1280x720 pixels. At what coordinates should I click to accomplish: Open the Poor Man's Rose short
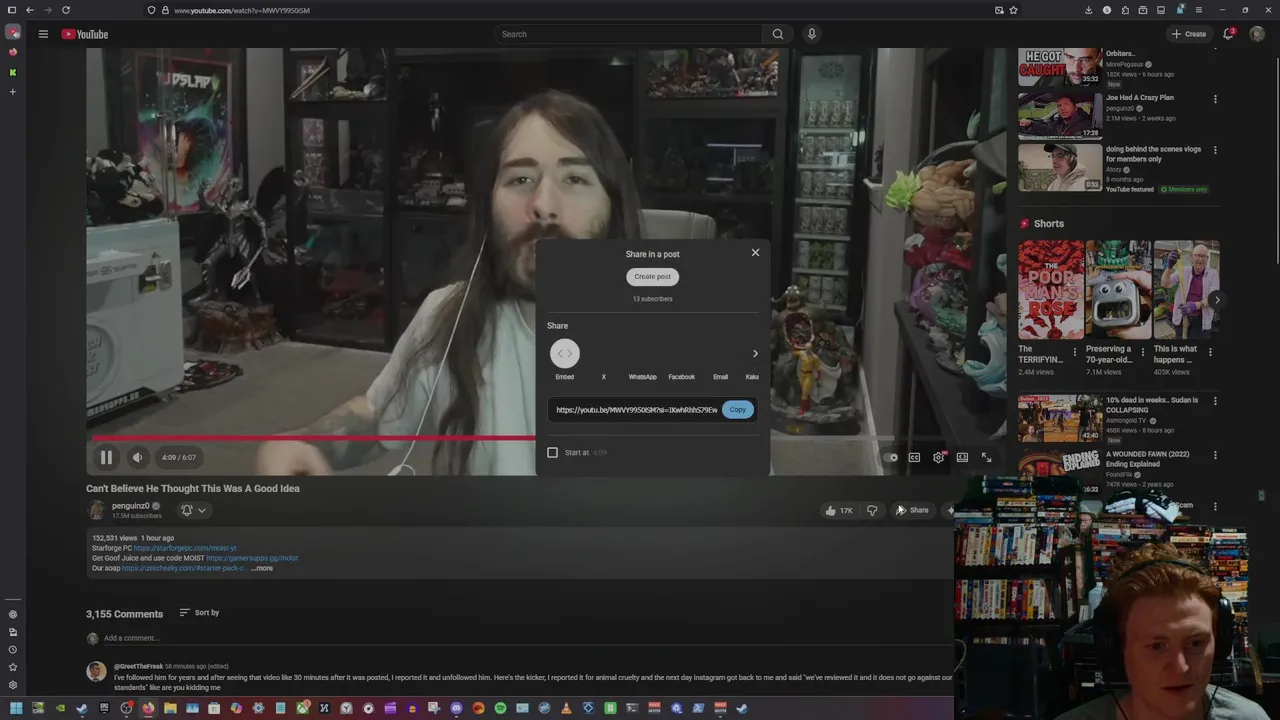(x=1051, y=290)
